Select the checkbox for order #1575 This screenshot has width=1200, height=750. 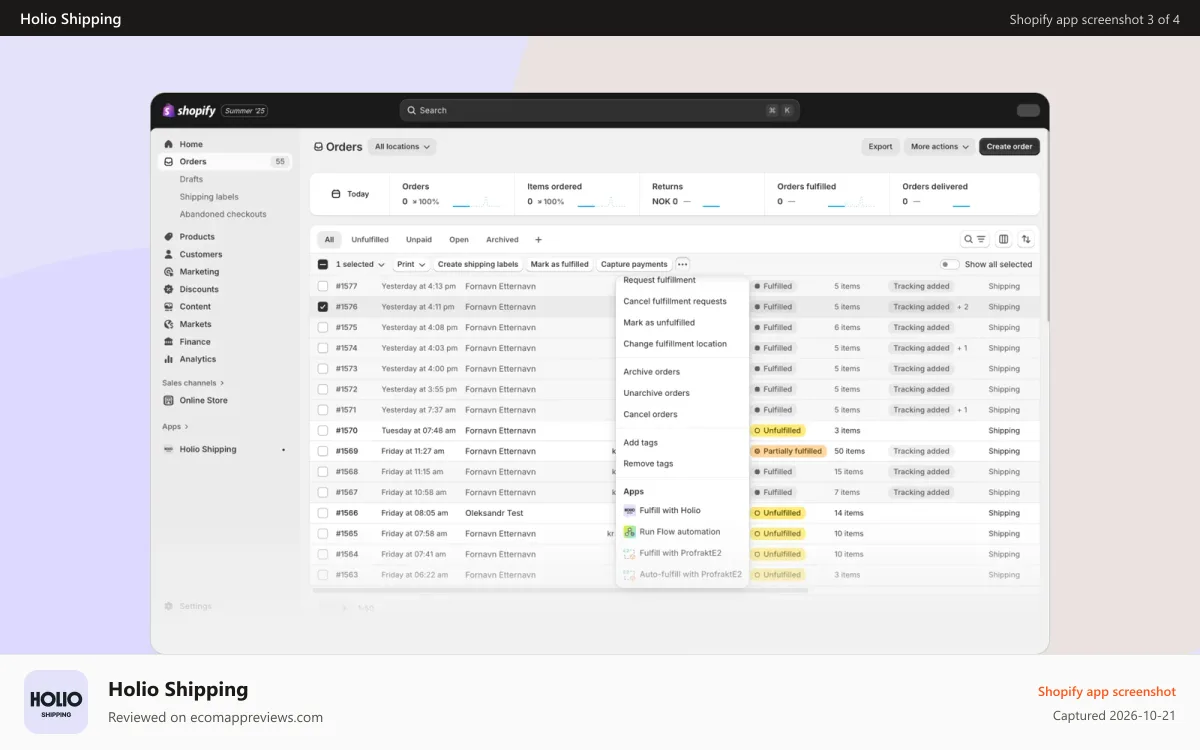point(323,327)
